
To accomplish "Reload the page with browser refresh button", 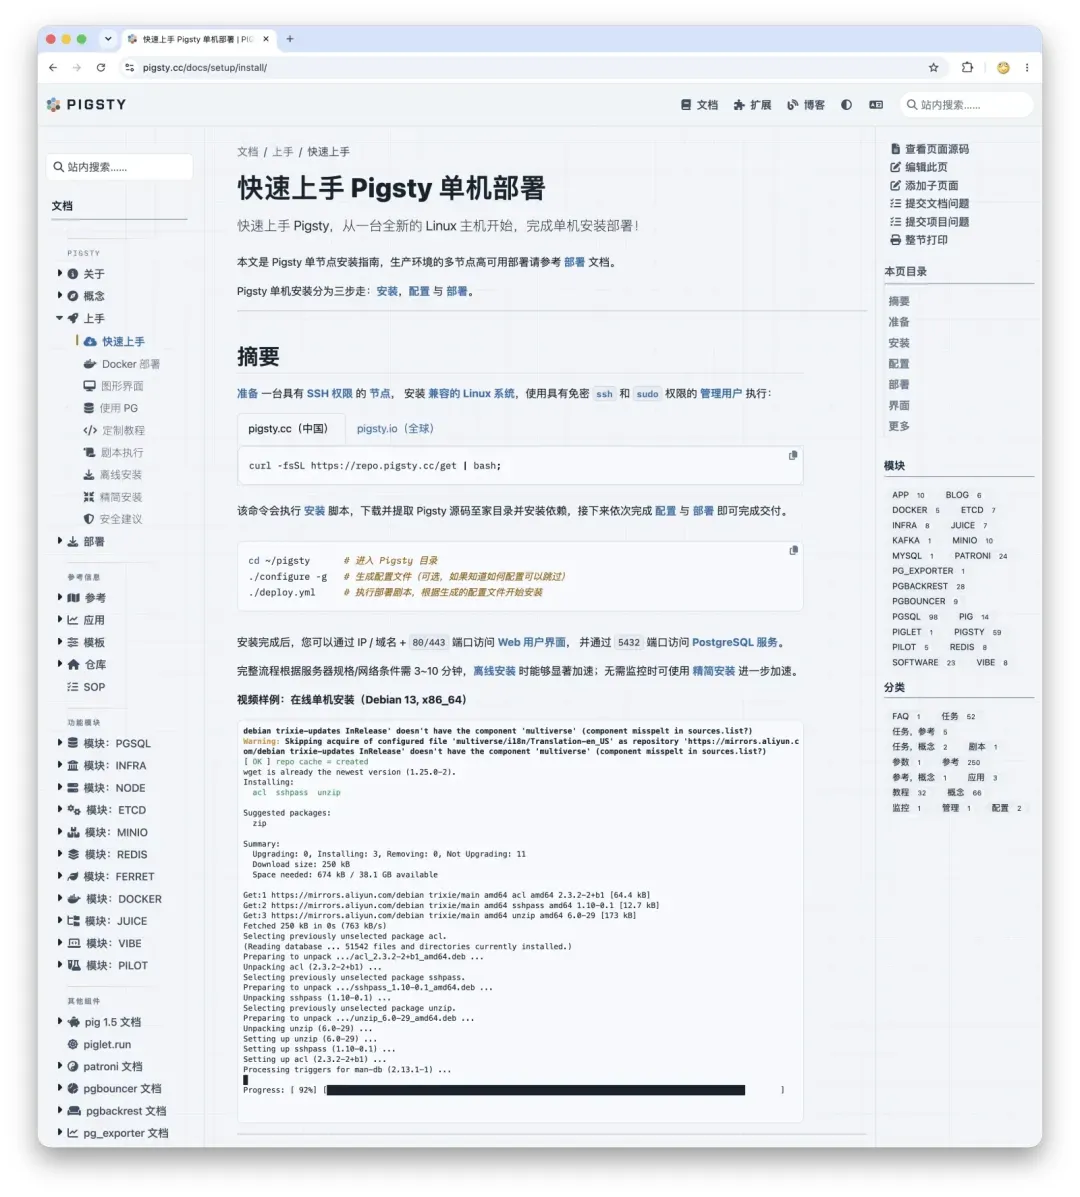I will [x=101, y=67].
